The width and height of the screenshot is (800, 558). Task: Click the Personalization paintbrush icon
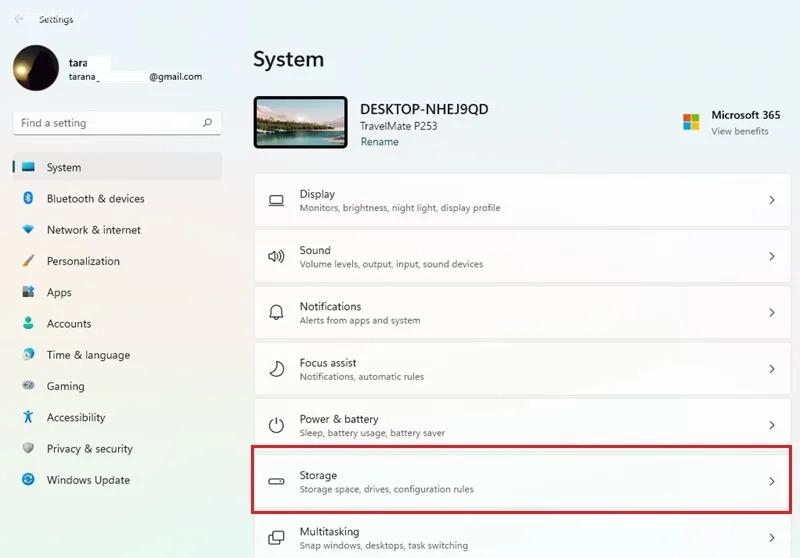(28, 261)
